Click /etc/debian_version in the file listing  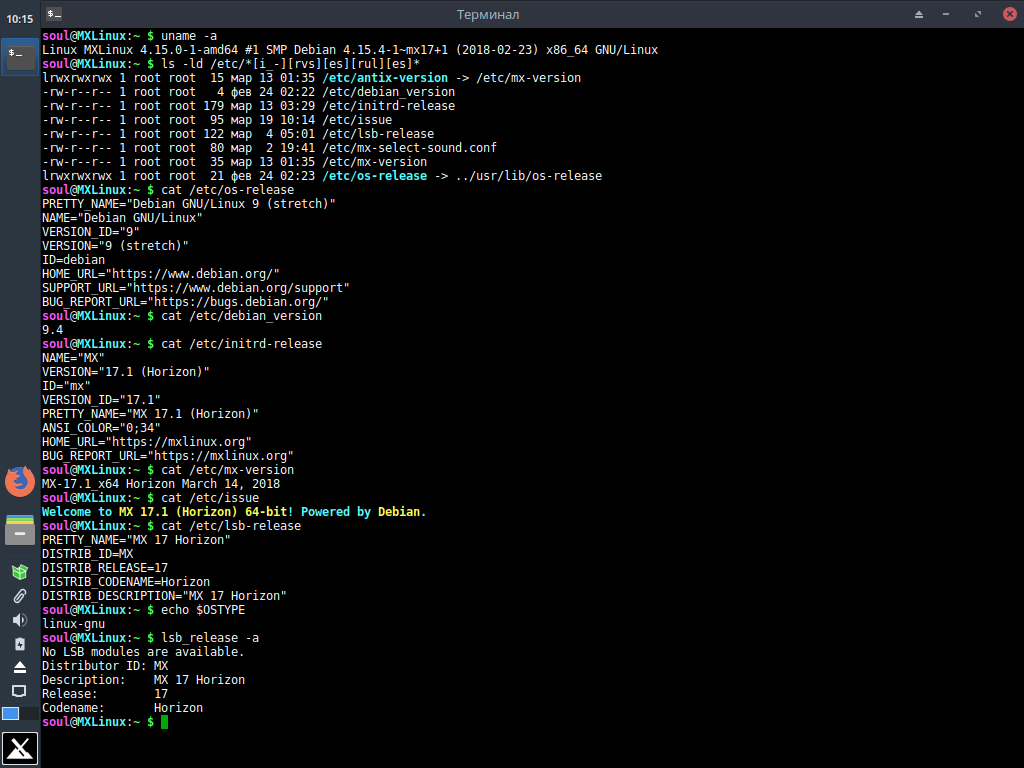pos(388,92)
